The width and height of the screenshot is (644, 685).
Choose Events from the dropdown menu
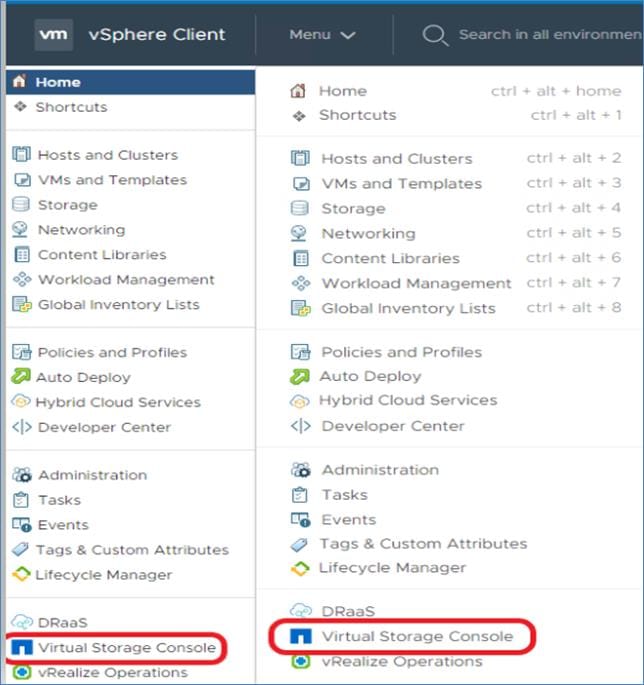[x=349, y=519]
